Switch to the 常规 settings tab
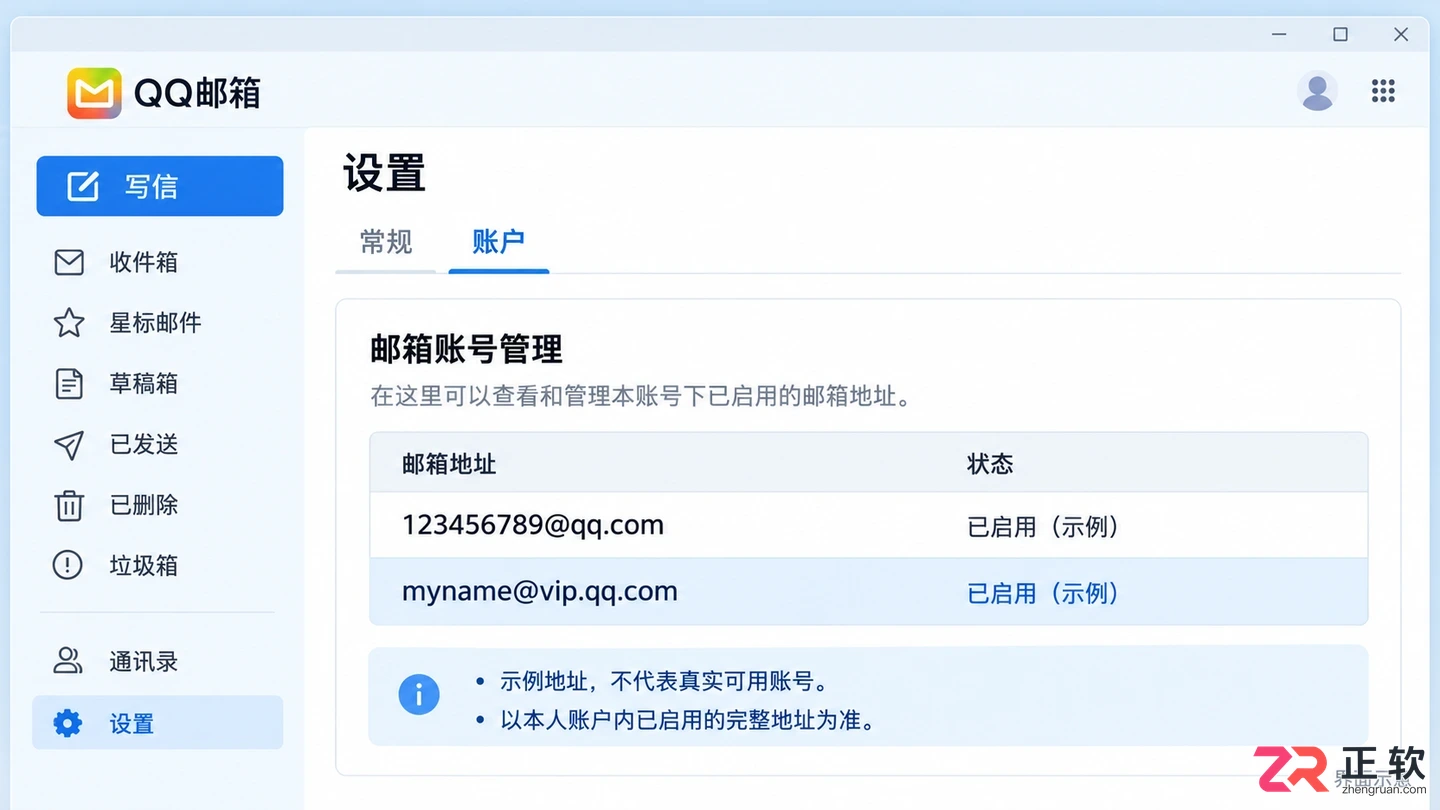The width and height of the screenshot is (1440, 810). (386, 242)
